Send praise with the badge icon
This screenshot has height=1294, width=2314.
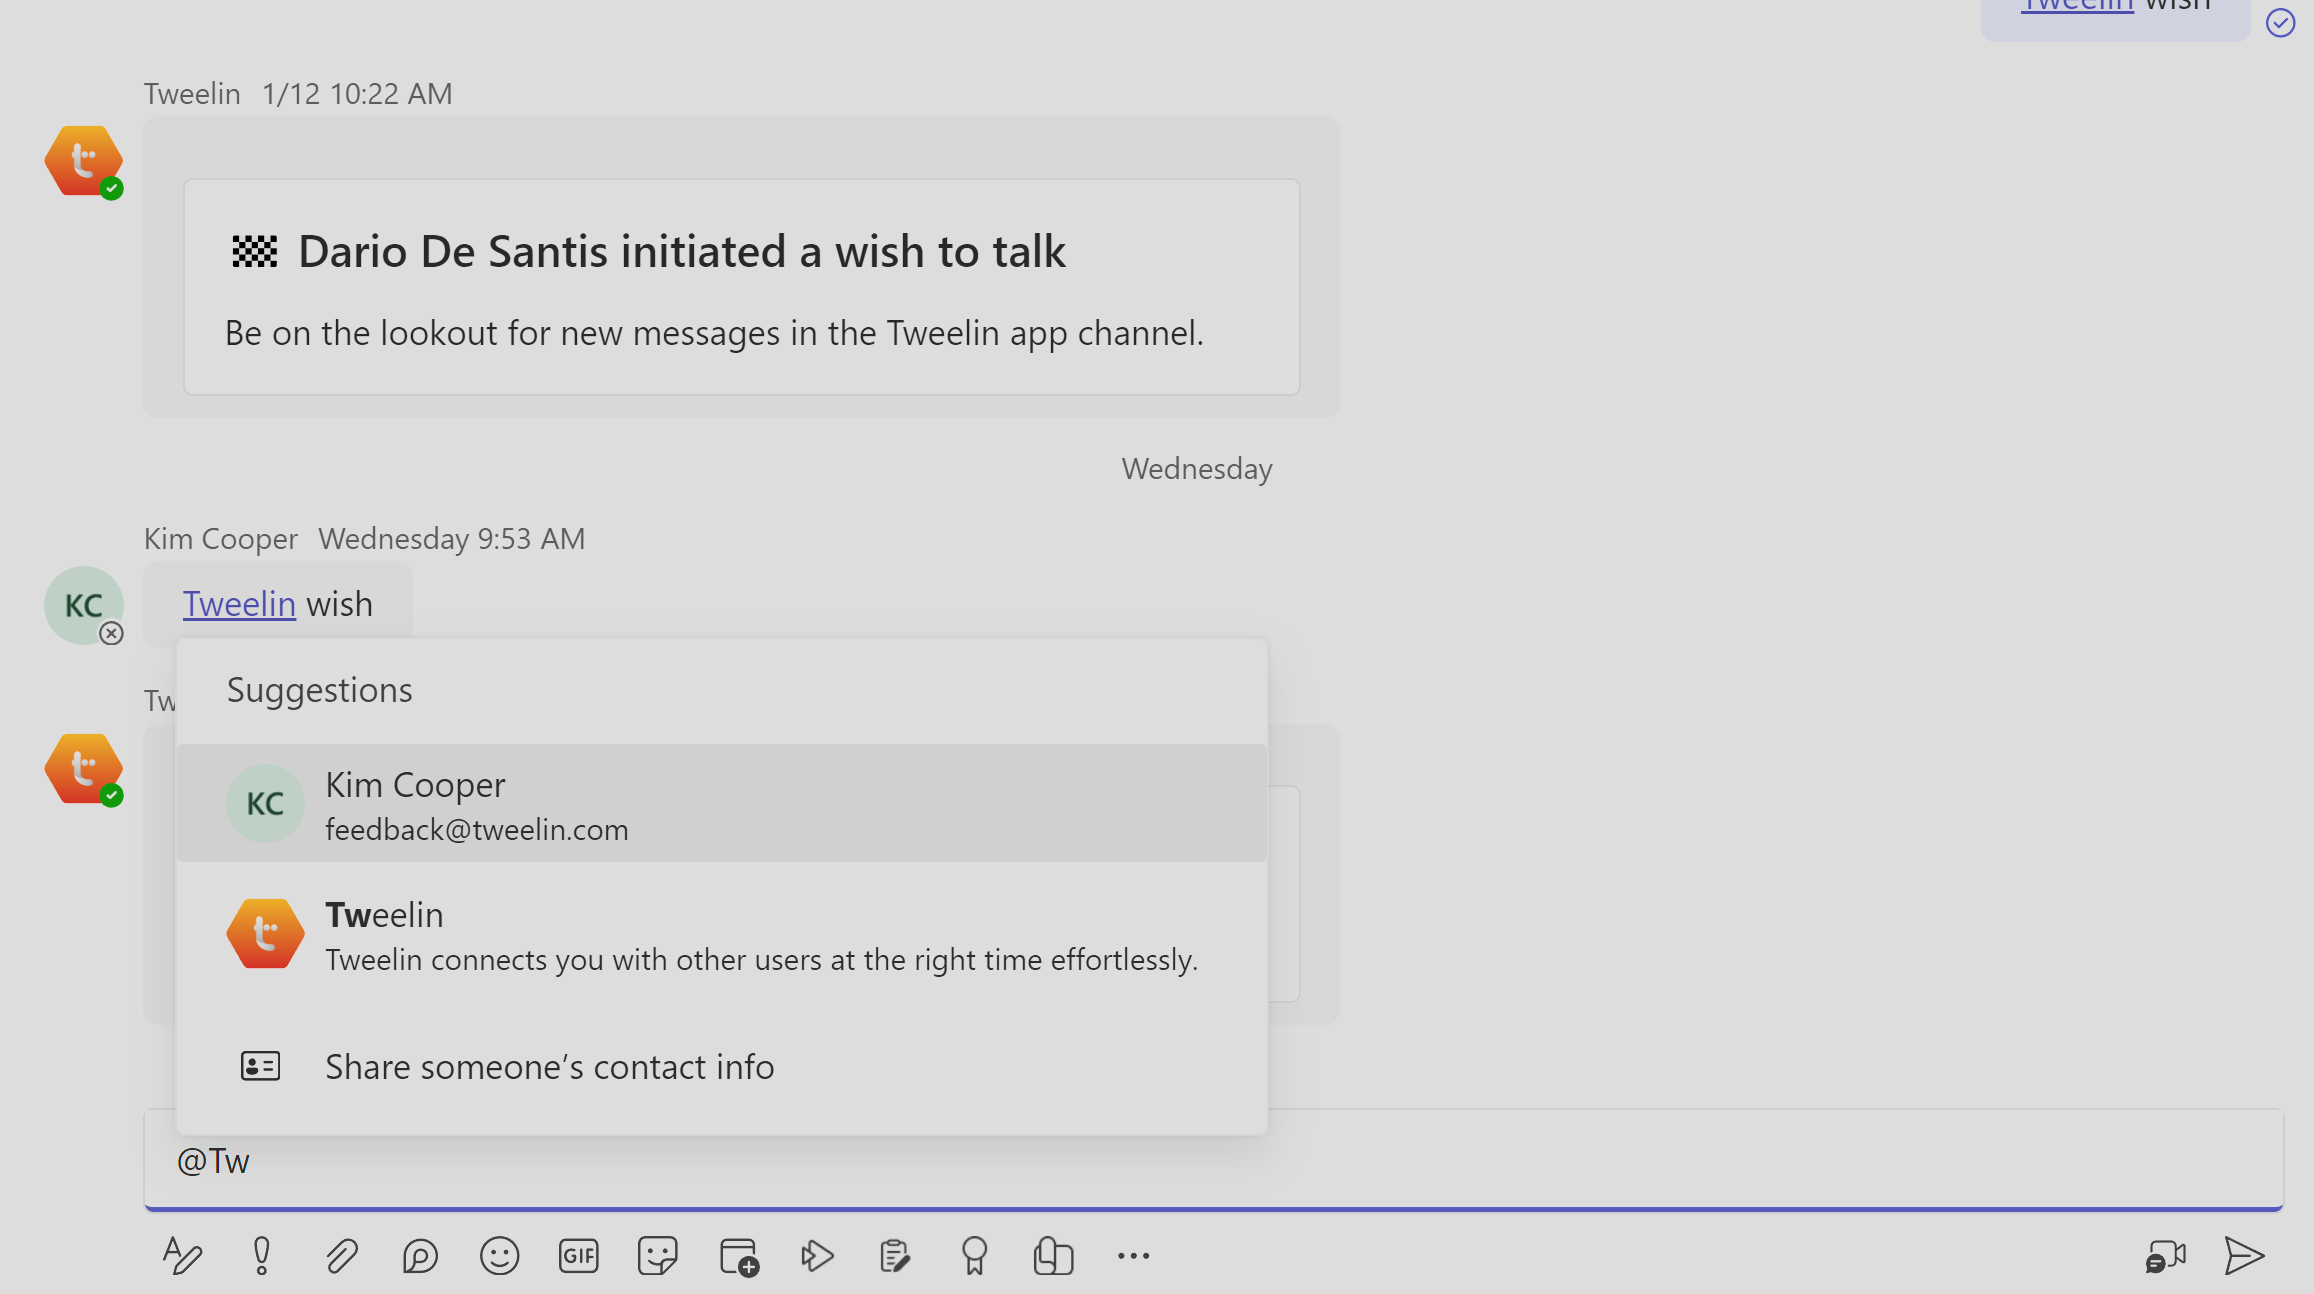974,1256
